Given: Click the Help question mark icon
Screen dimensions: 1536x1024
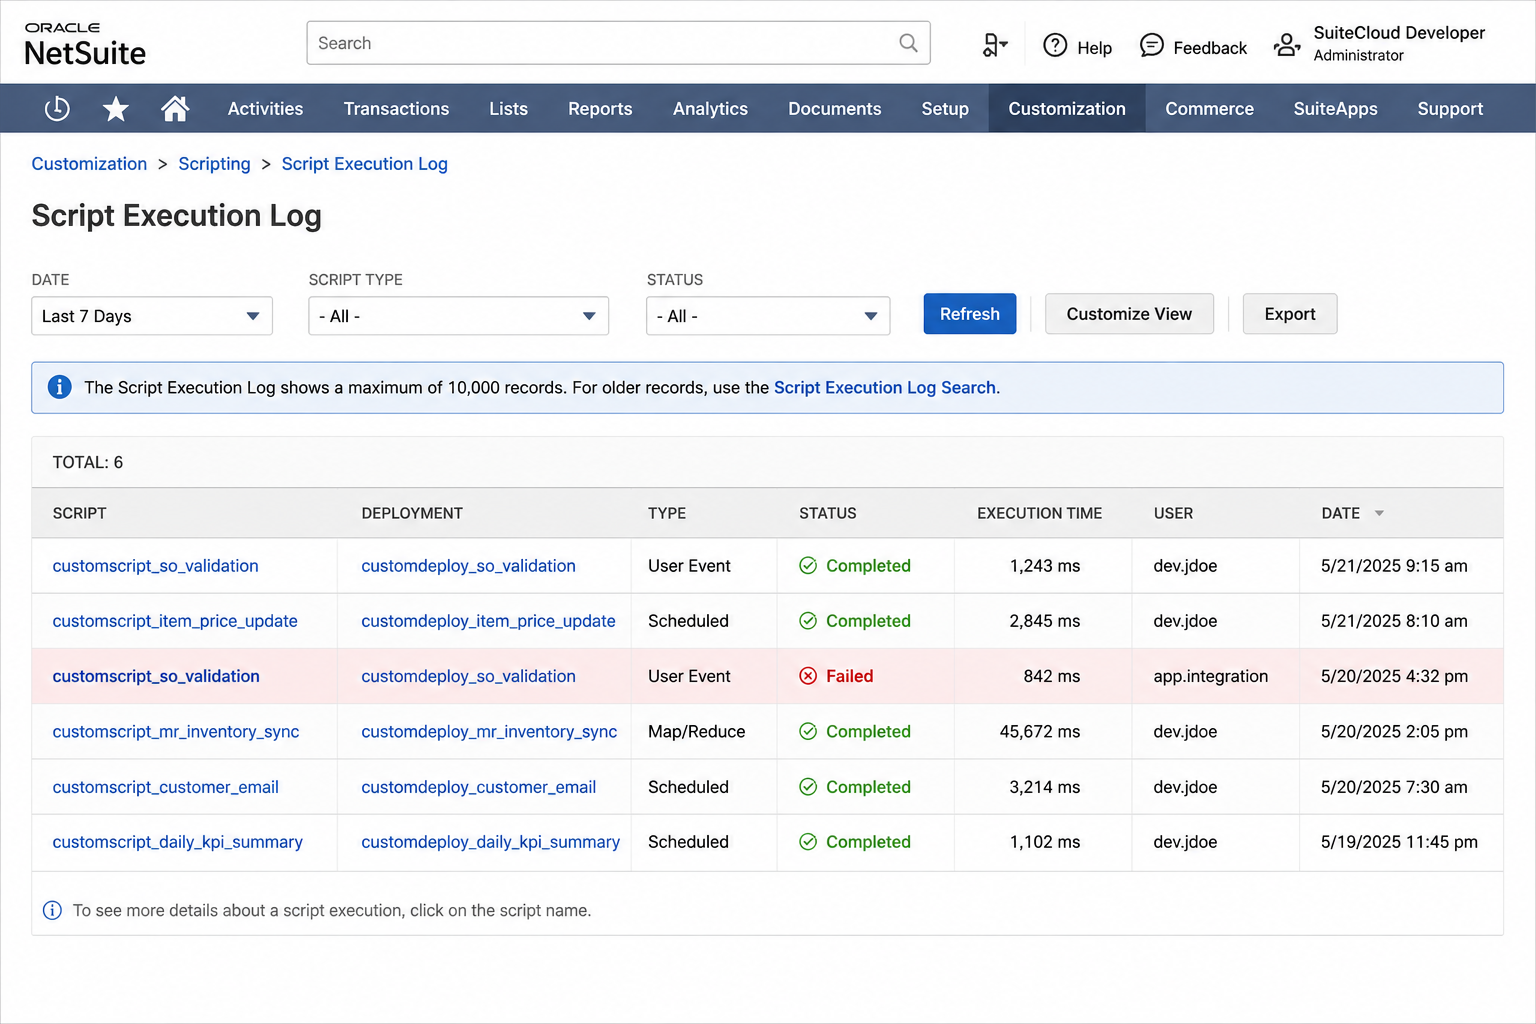Looking at the screenshot, I should [x=1055, y=45].
